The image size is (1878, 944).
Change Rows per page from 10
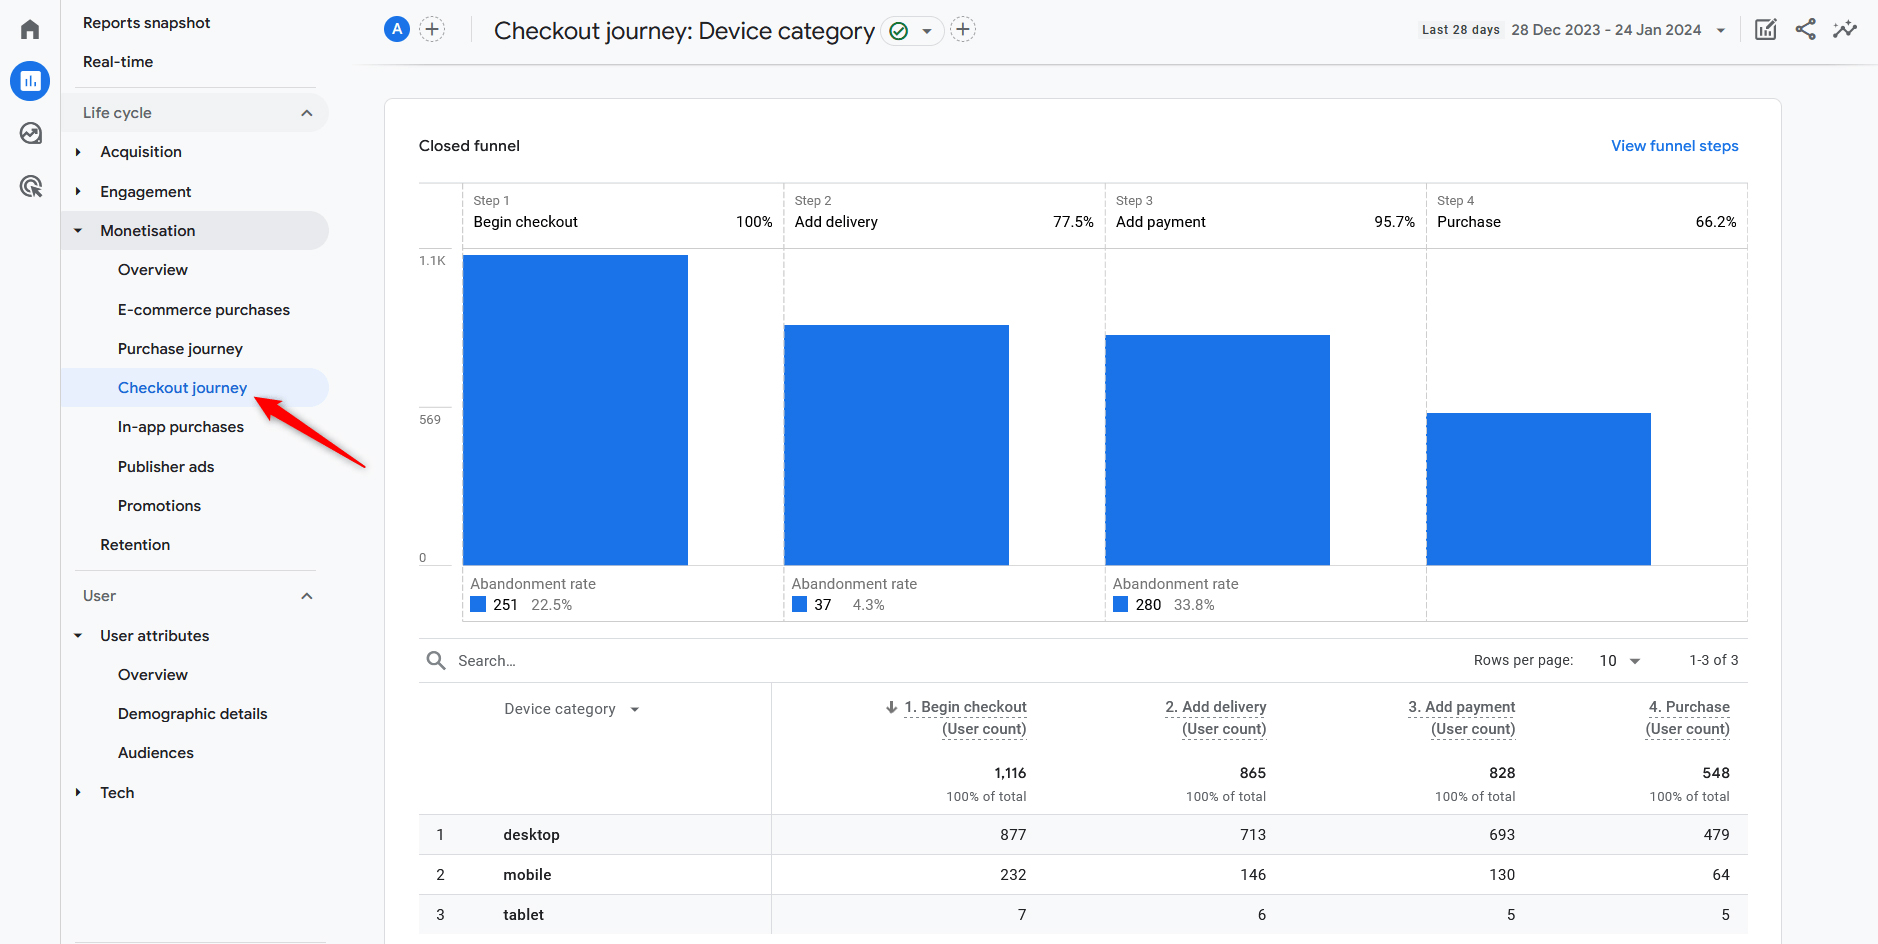1617,660
